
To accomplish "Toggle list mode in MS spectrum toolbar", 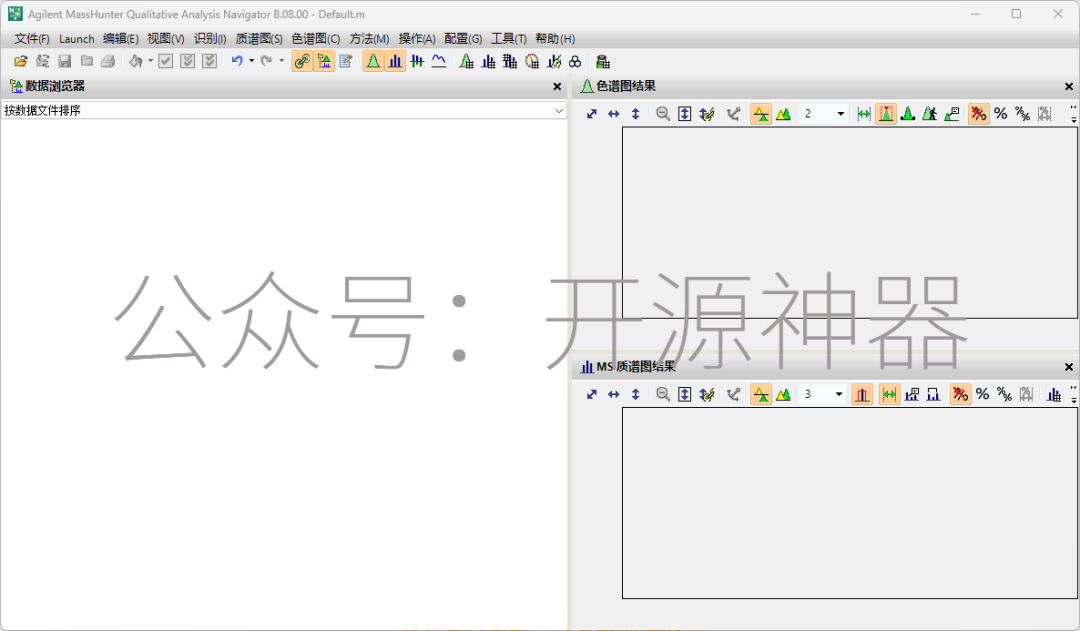I will pyautogui.click(x=761, y=394).
